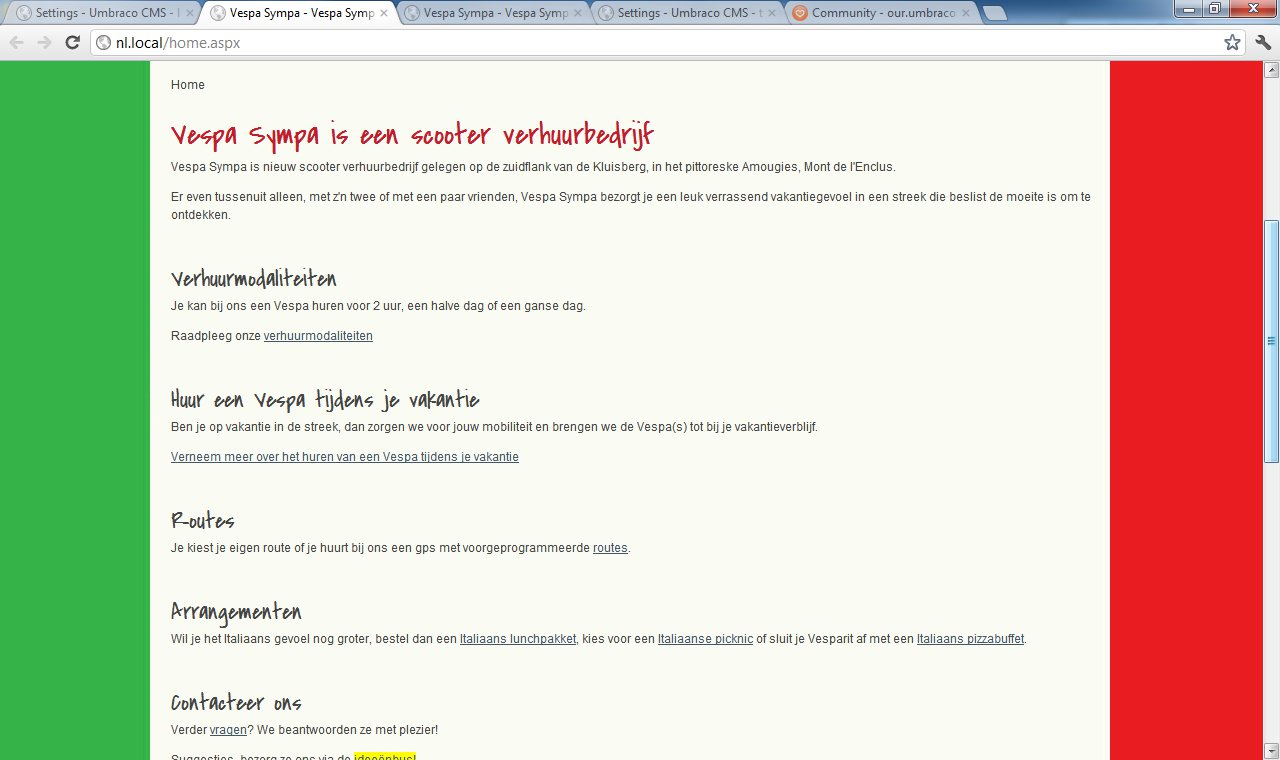Click the Verhuurmodaliteiten heading
The width and height of the screenshot is (1280, 760).
pos(254,278)
